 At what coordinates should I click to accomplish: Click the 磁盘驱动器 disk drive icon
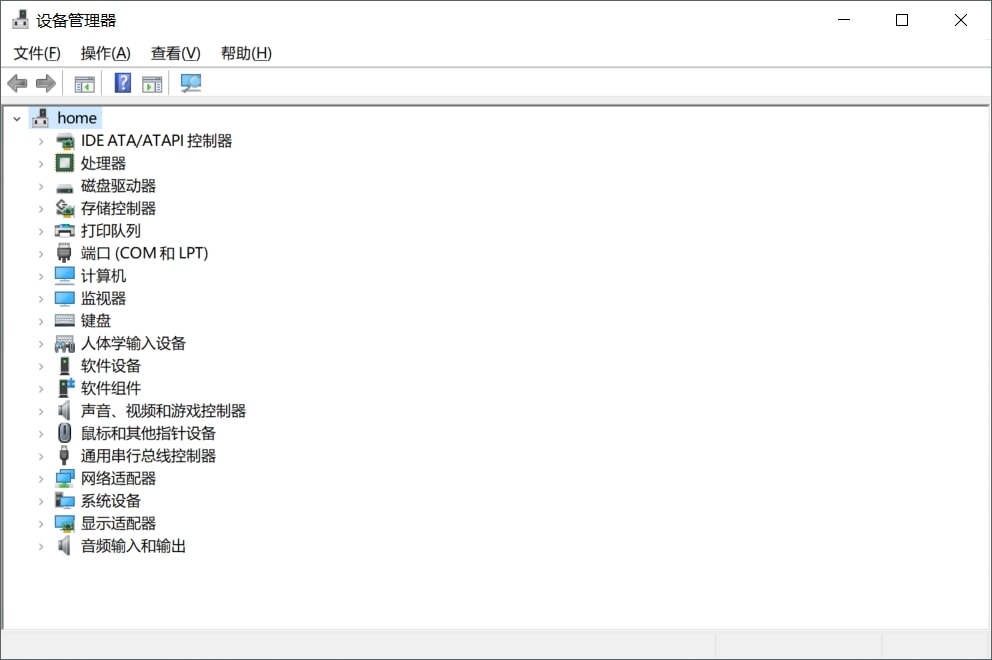(x=65, y=187)
